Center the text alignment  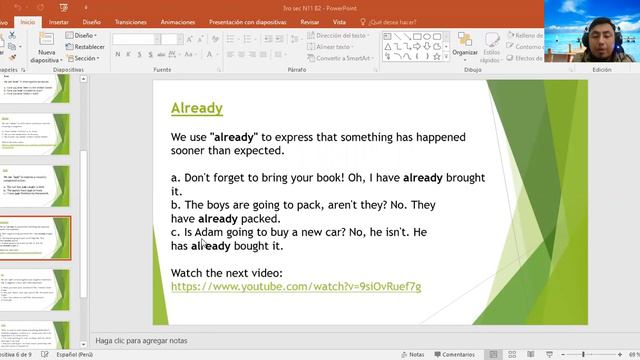coord(241,54)
